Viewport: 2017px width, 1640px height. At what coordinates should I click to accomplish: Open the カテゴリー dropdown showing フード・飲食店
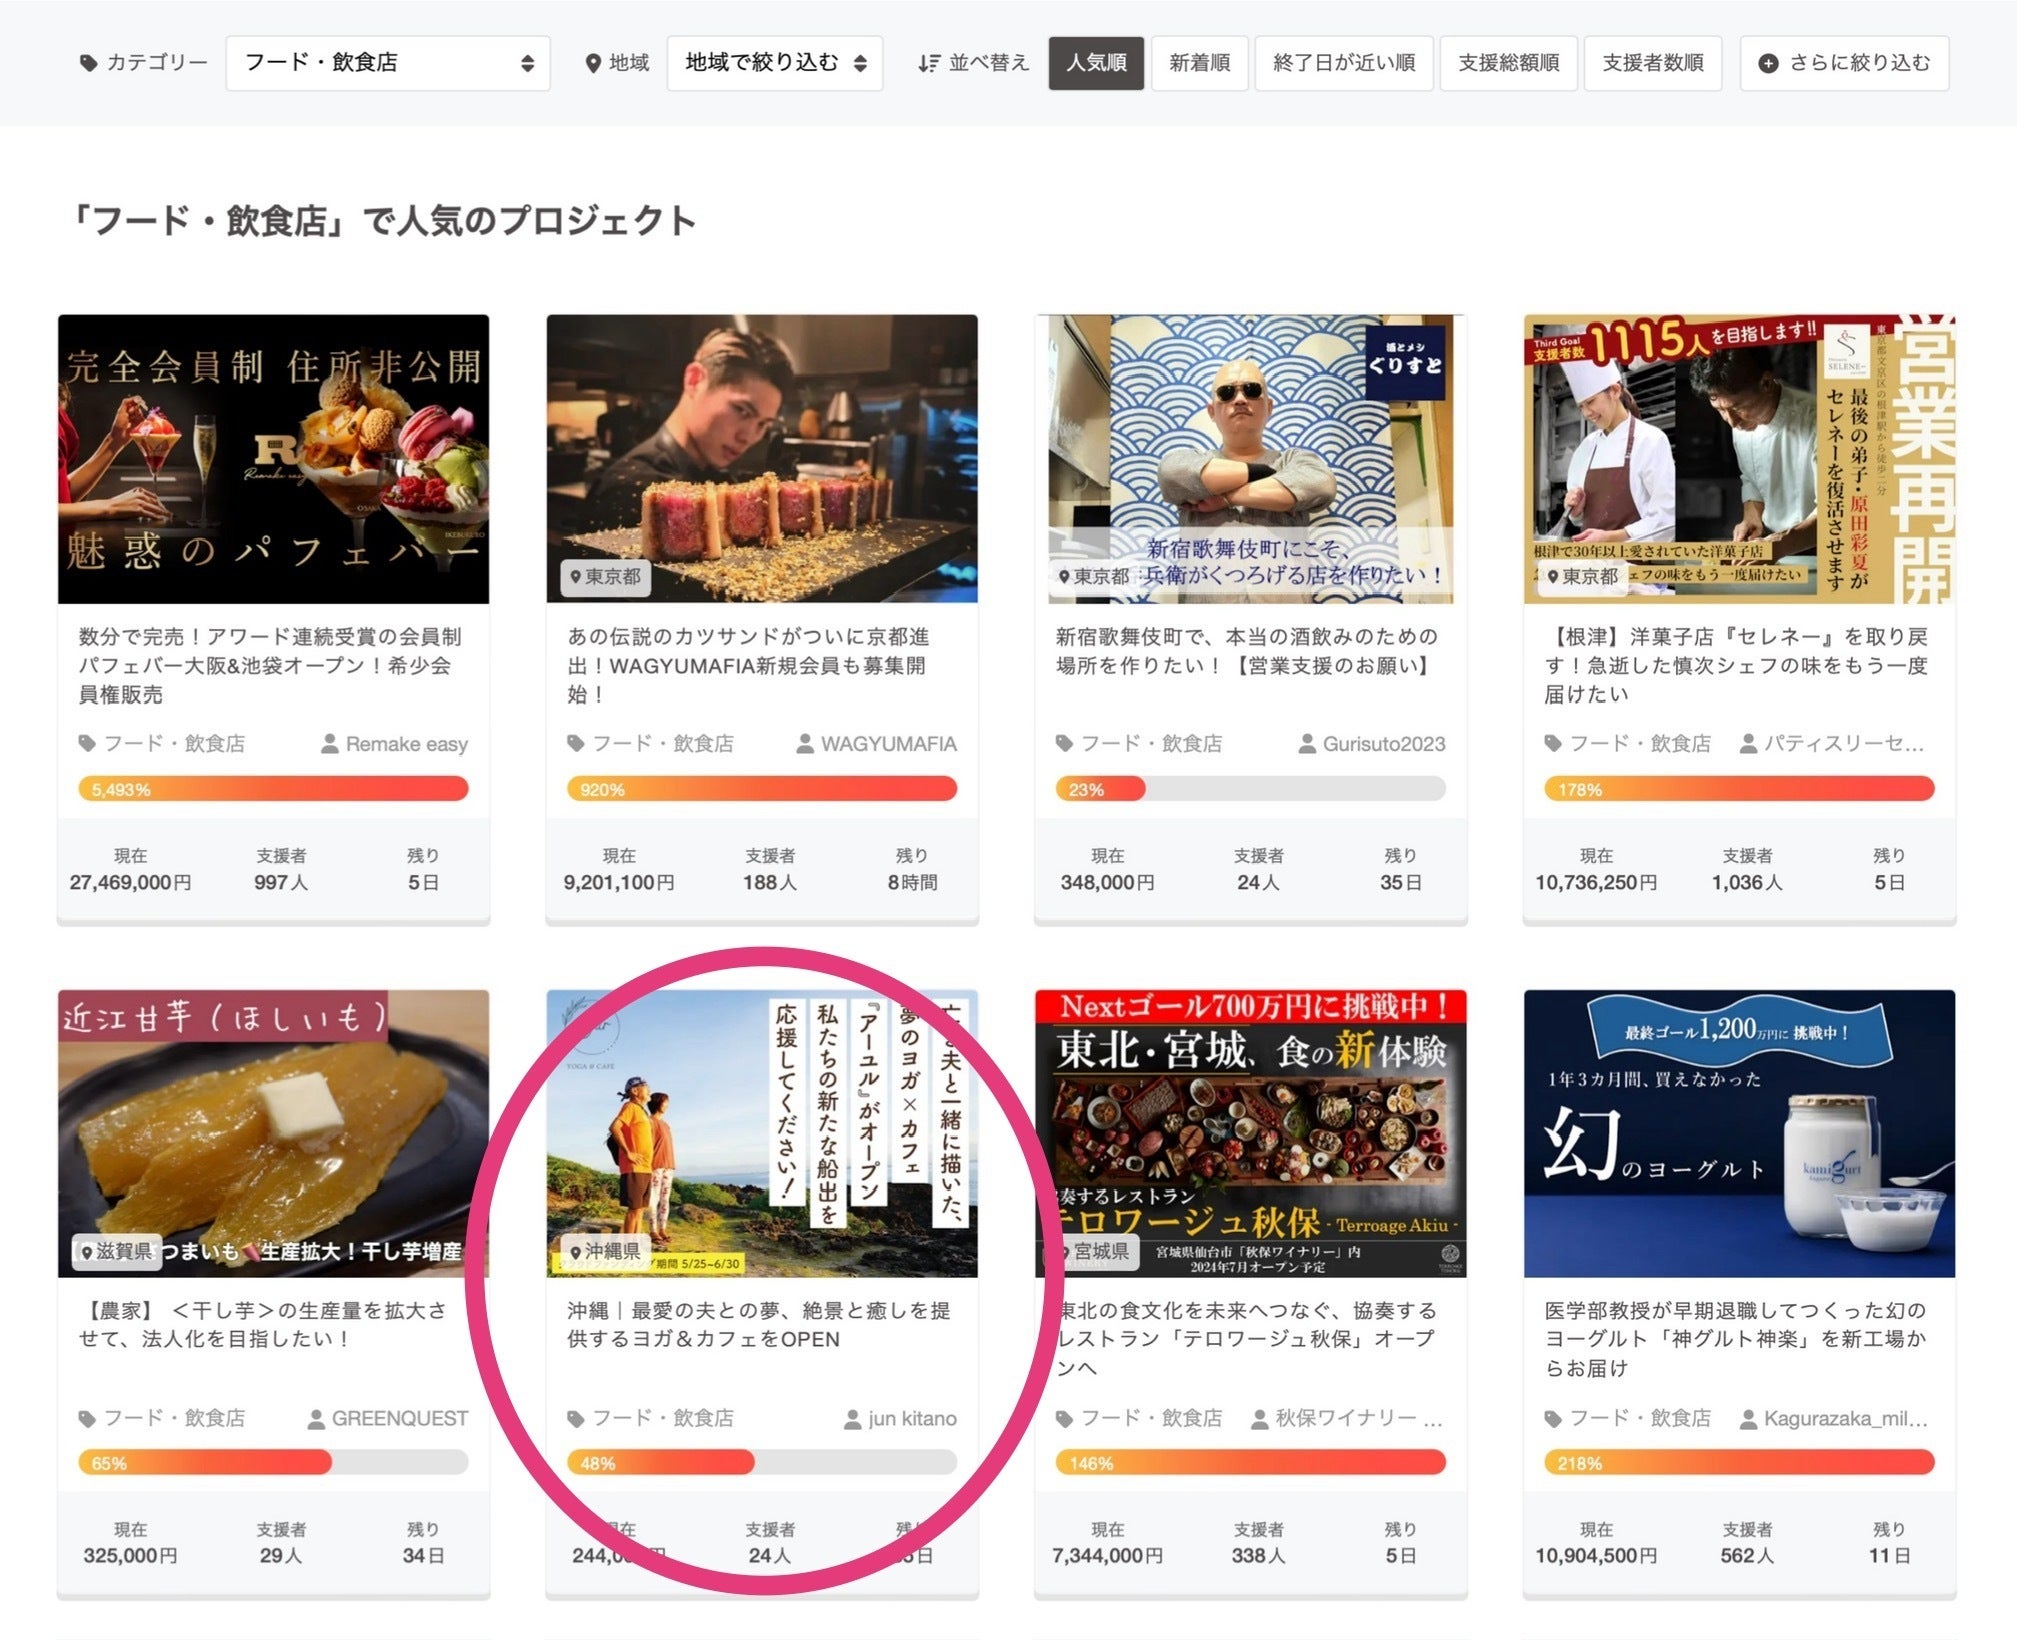tap(387, 63)
